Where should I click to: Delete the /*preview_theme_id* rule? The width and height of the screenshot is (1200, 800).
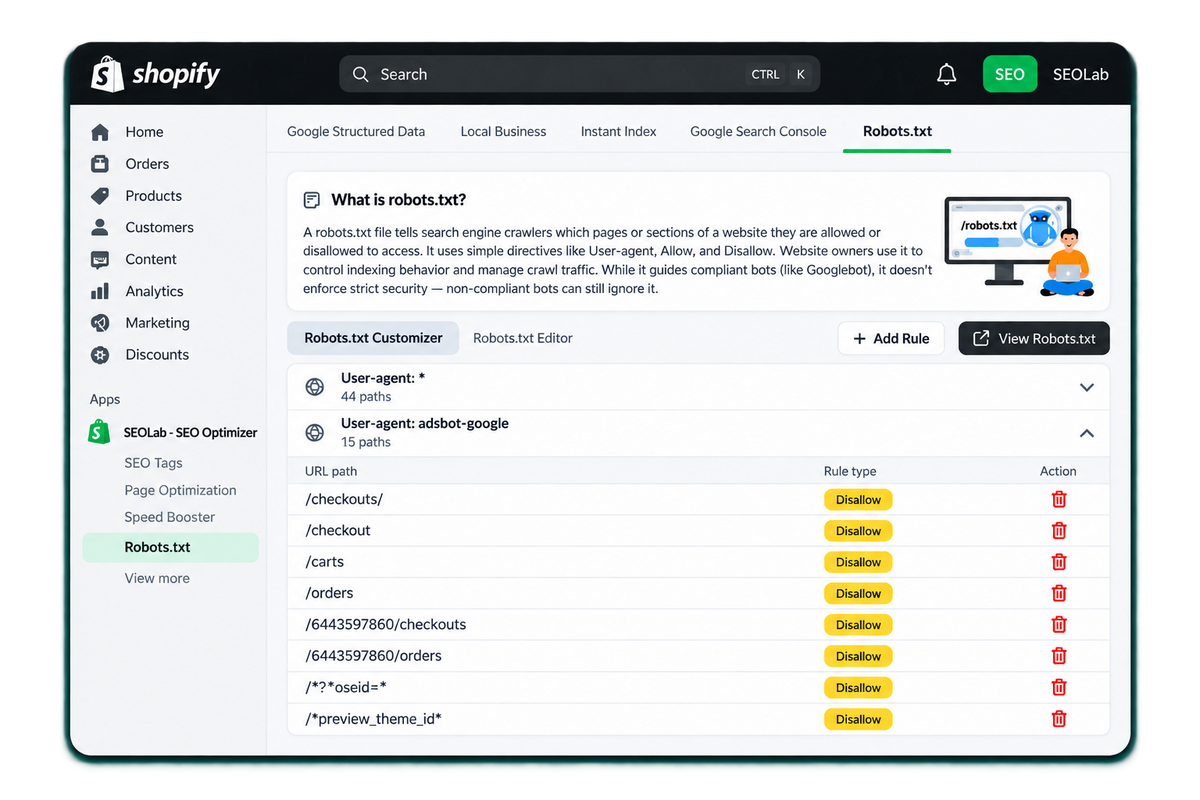1059,719
